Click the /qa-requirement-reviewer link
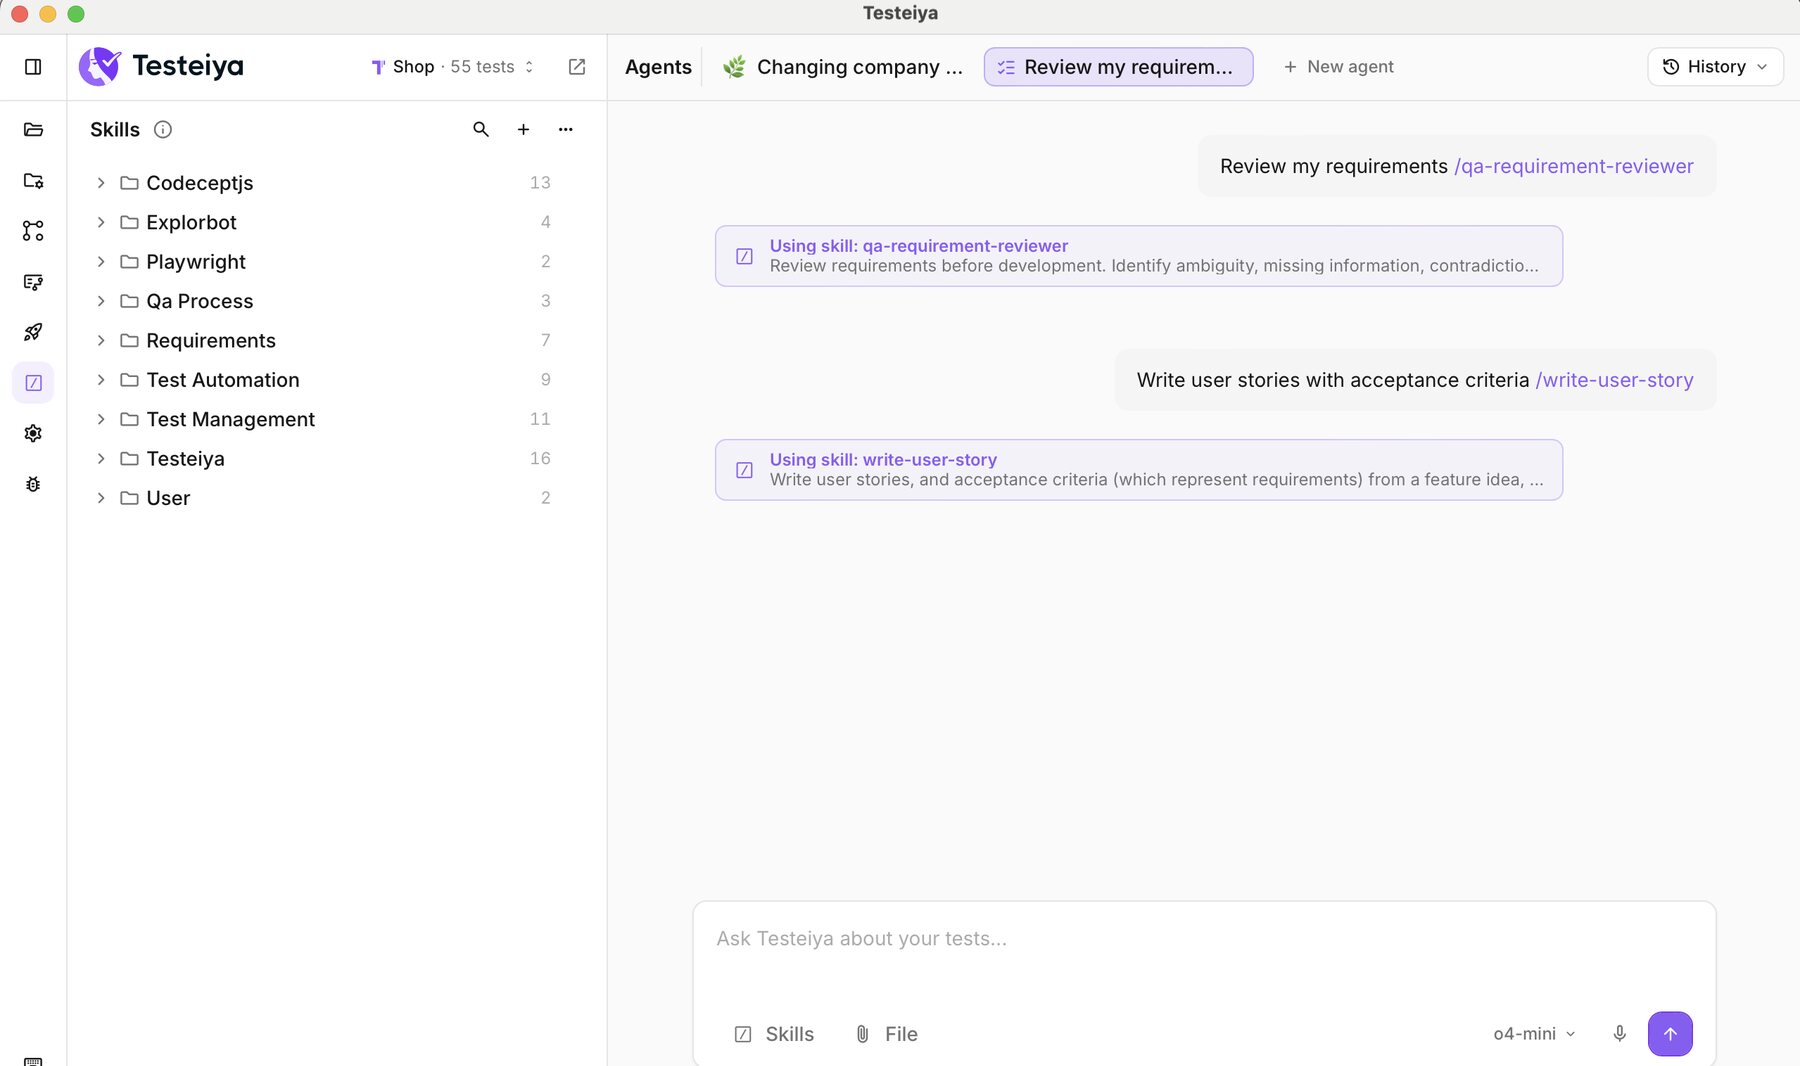This screenshot has height=1066, width=1800. point(1574,167)
